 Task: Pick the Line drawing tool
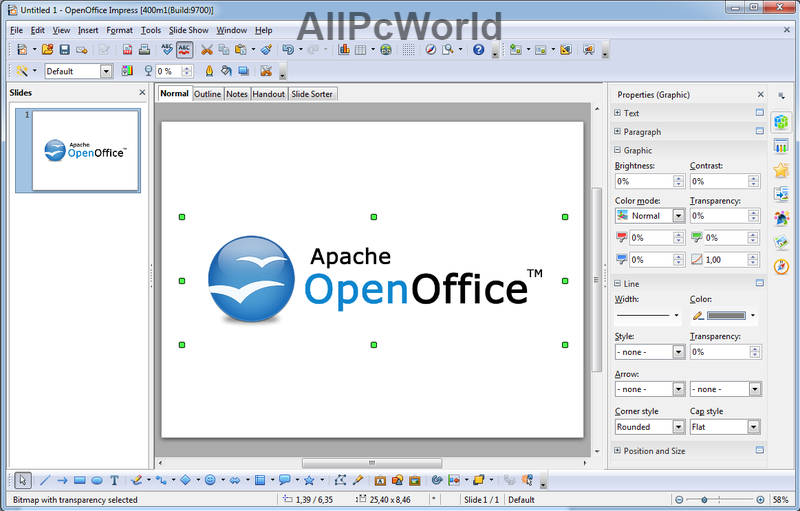[45, 480]
